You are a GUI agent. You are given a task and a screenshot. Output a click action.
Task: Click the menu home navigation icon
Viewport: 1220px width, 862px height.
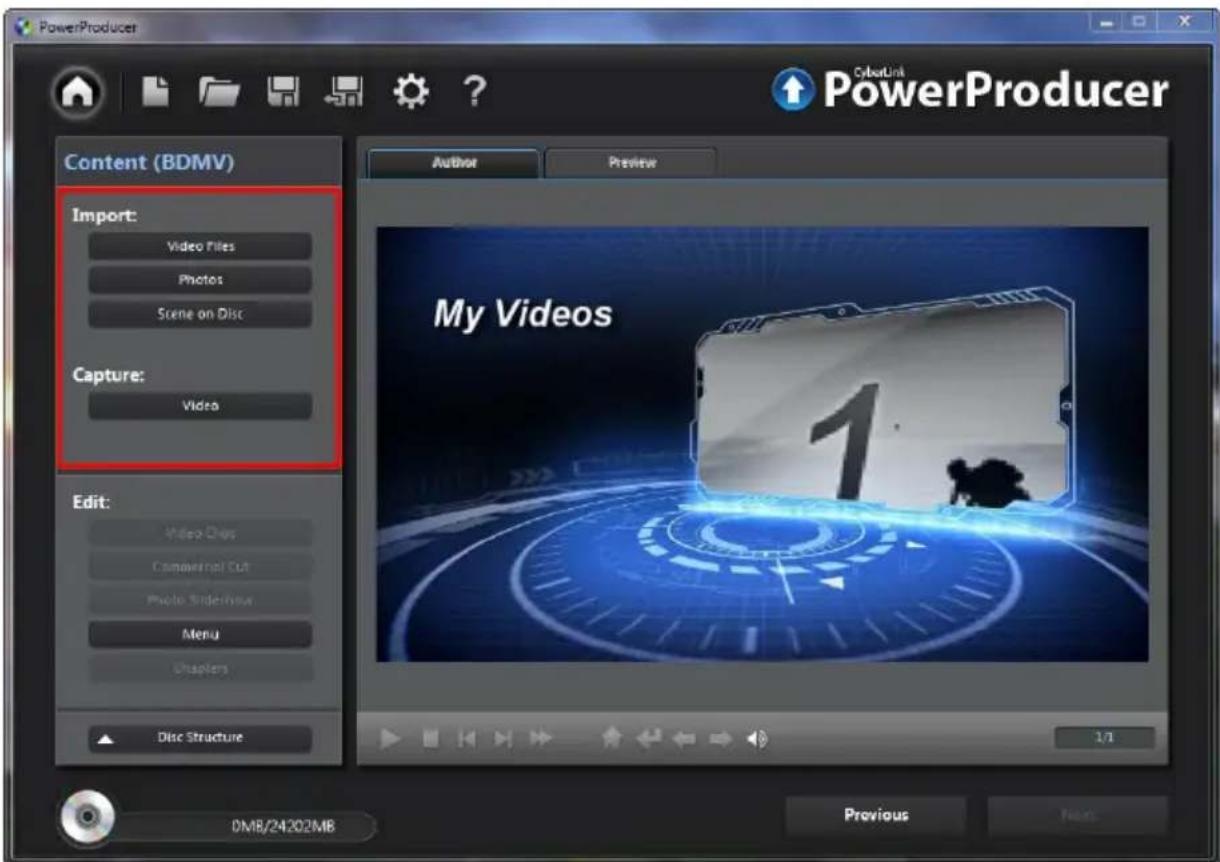tap(613, 739)
